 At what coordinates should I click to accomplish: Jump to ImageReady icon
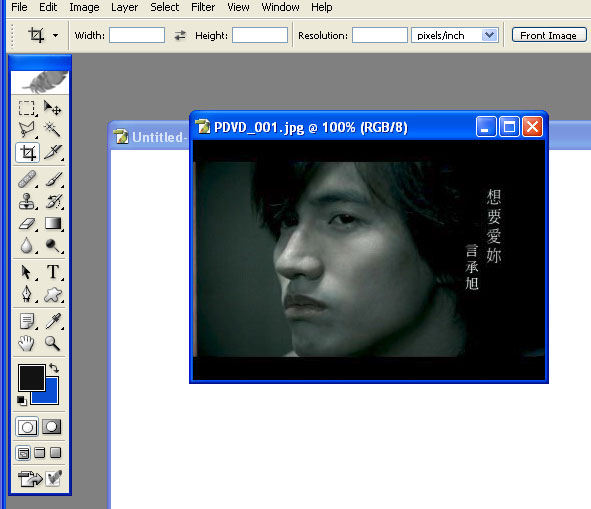pyautogui.click(x=30, y=479)
